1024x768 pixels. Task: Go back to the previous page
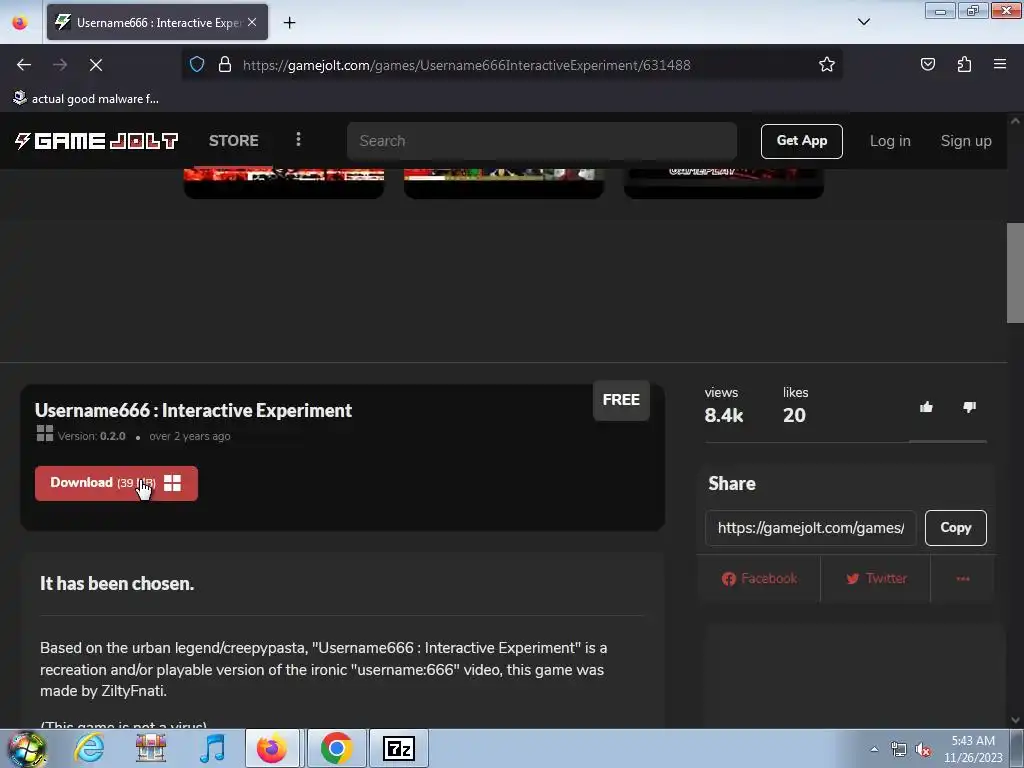coord(24,65)
